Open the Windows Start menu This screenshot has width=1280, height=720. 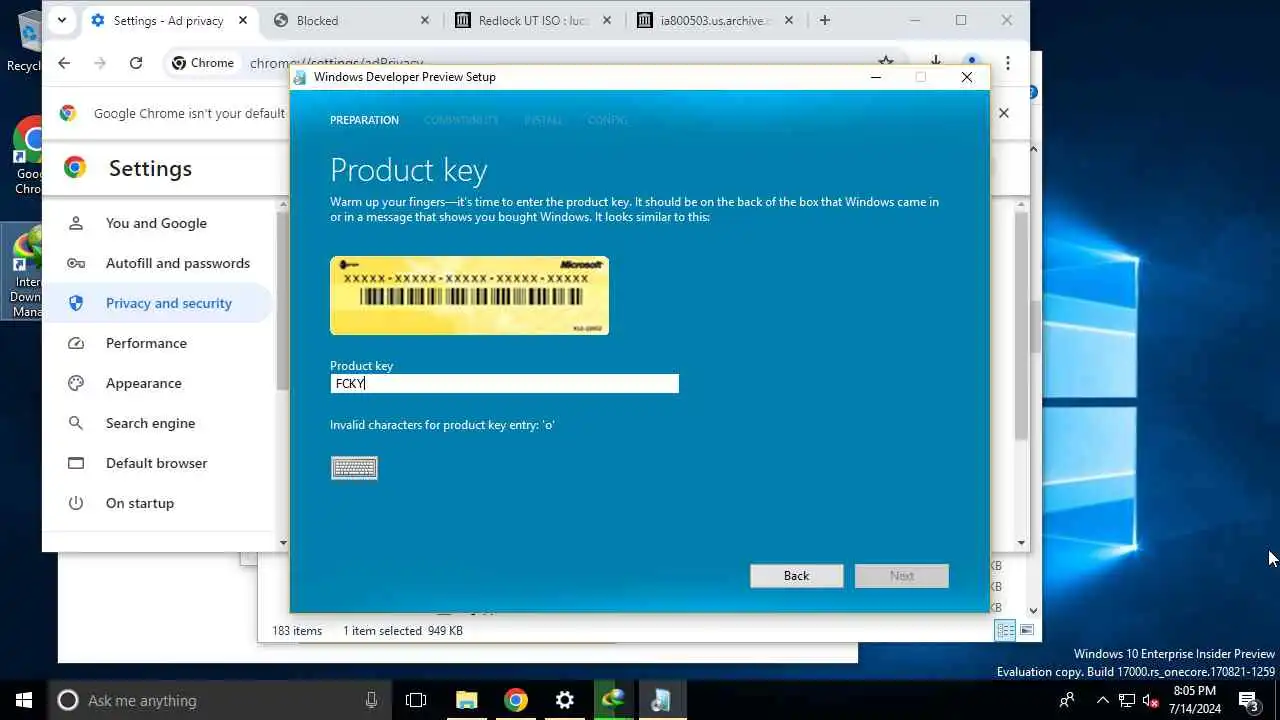24,700
